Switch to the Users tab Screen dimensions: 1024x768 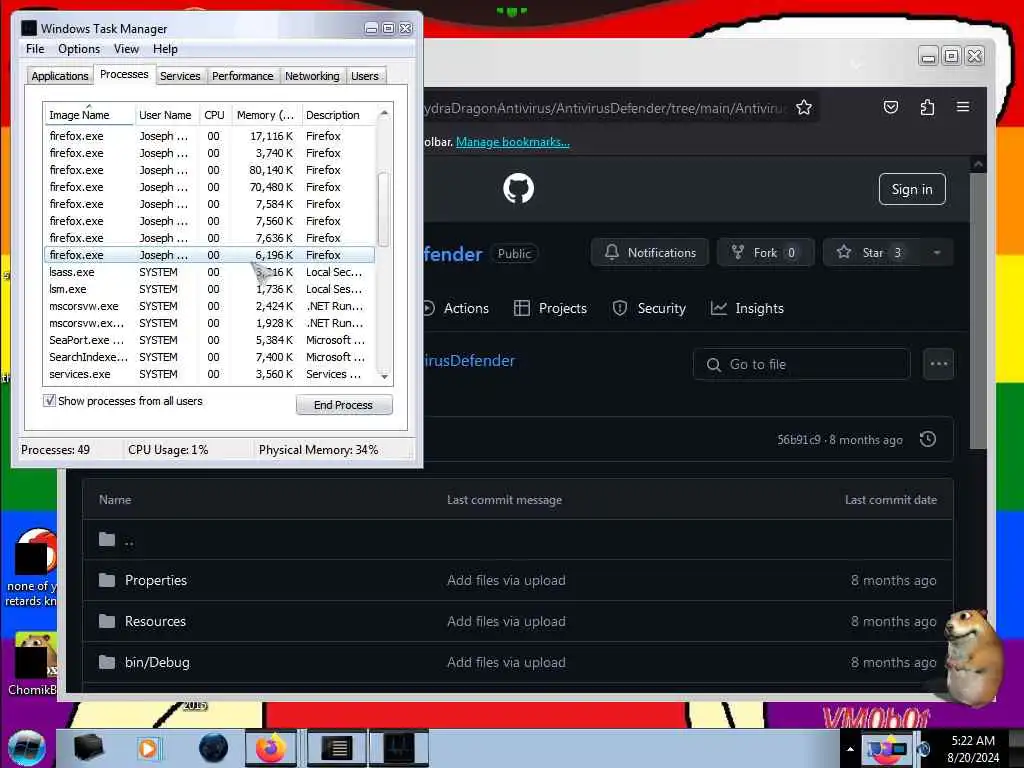pos(364,76)
